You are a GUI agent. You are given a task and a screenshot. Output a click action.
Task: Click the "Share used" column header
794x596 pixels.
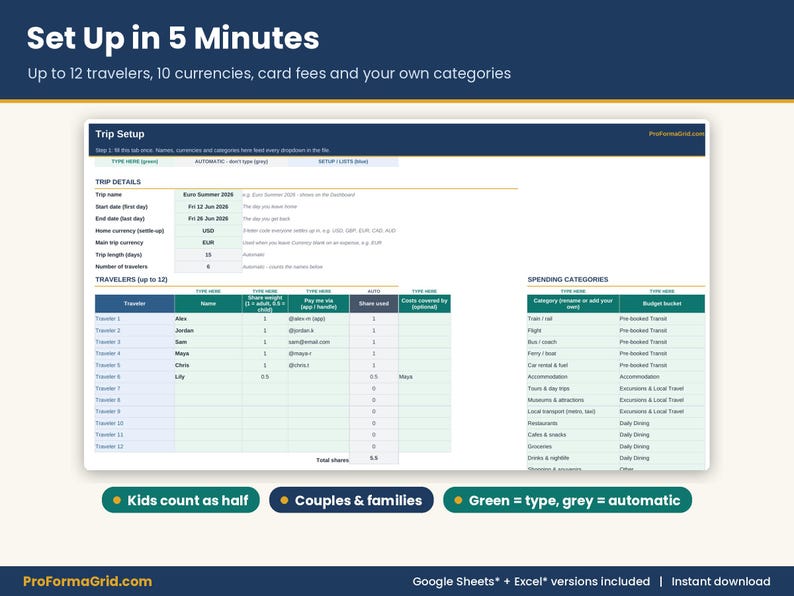pos(374,304)
